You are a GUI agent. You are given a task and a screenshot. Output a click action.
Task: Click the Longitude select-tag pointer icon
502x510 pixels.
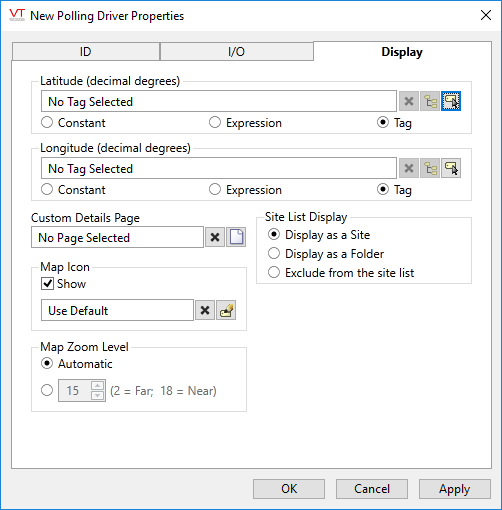[x=451, y=168]
